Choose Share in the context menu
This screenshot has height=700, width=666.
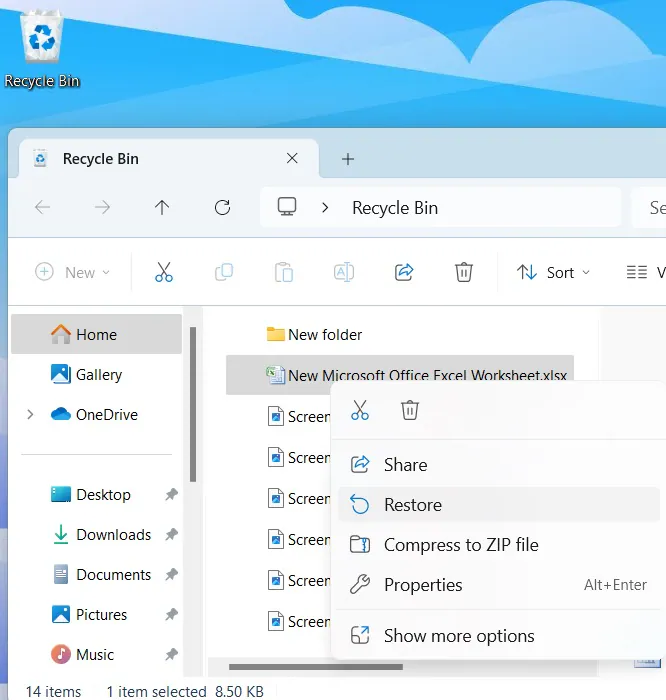[499, 465]
